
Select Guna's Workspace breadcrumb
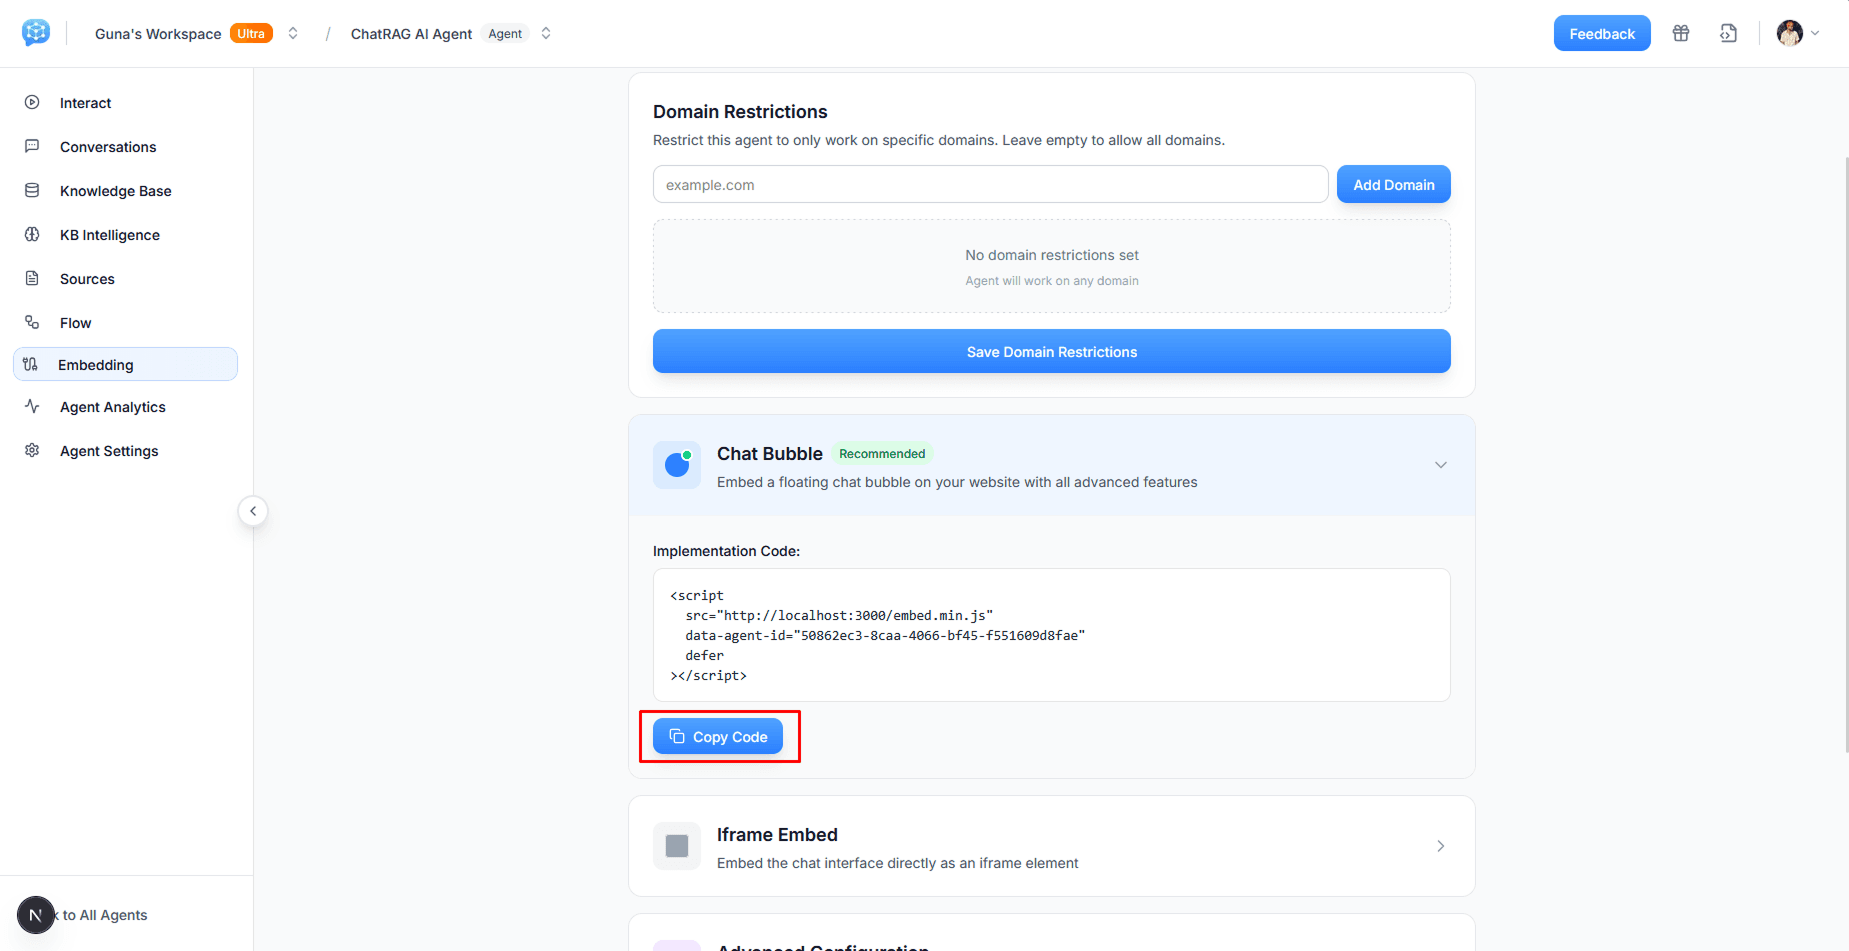(x=158, y=34)
